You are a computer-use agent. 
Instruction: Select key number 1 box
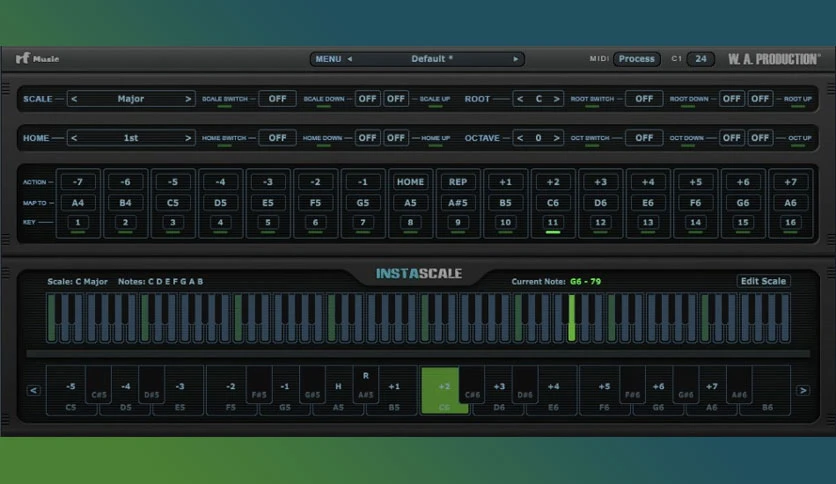78,222
